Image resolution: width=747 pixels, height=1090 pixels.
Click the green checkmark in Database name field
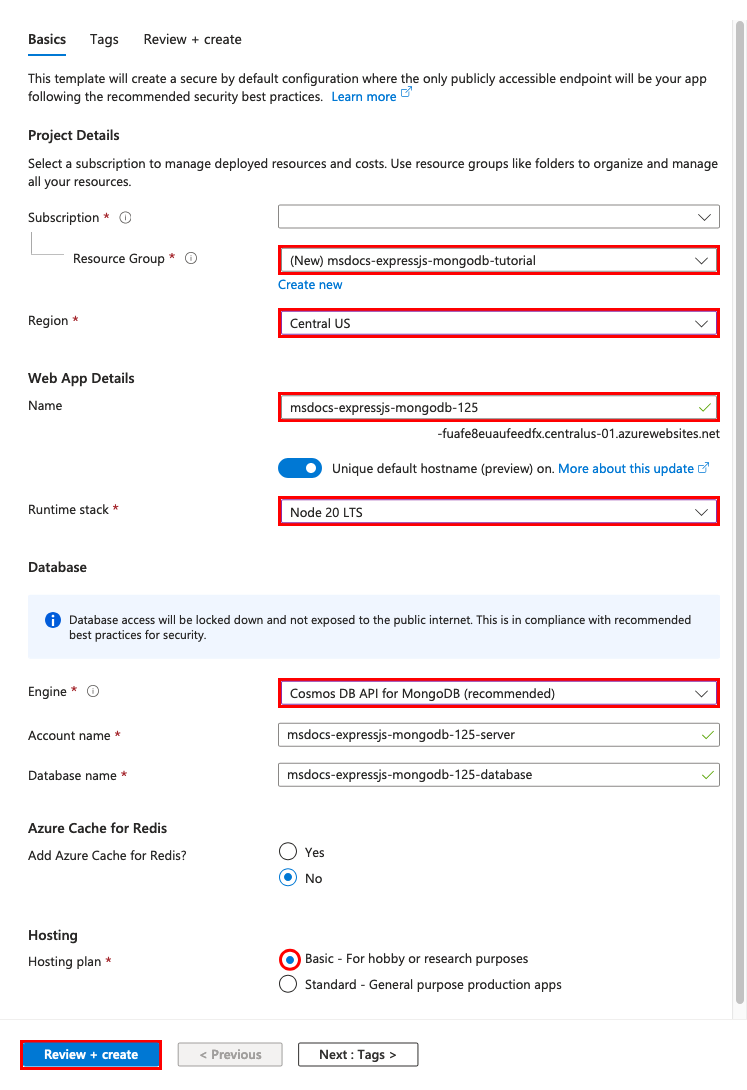[707, 775]
